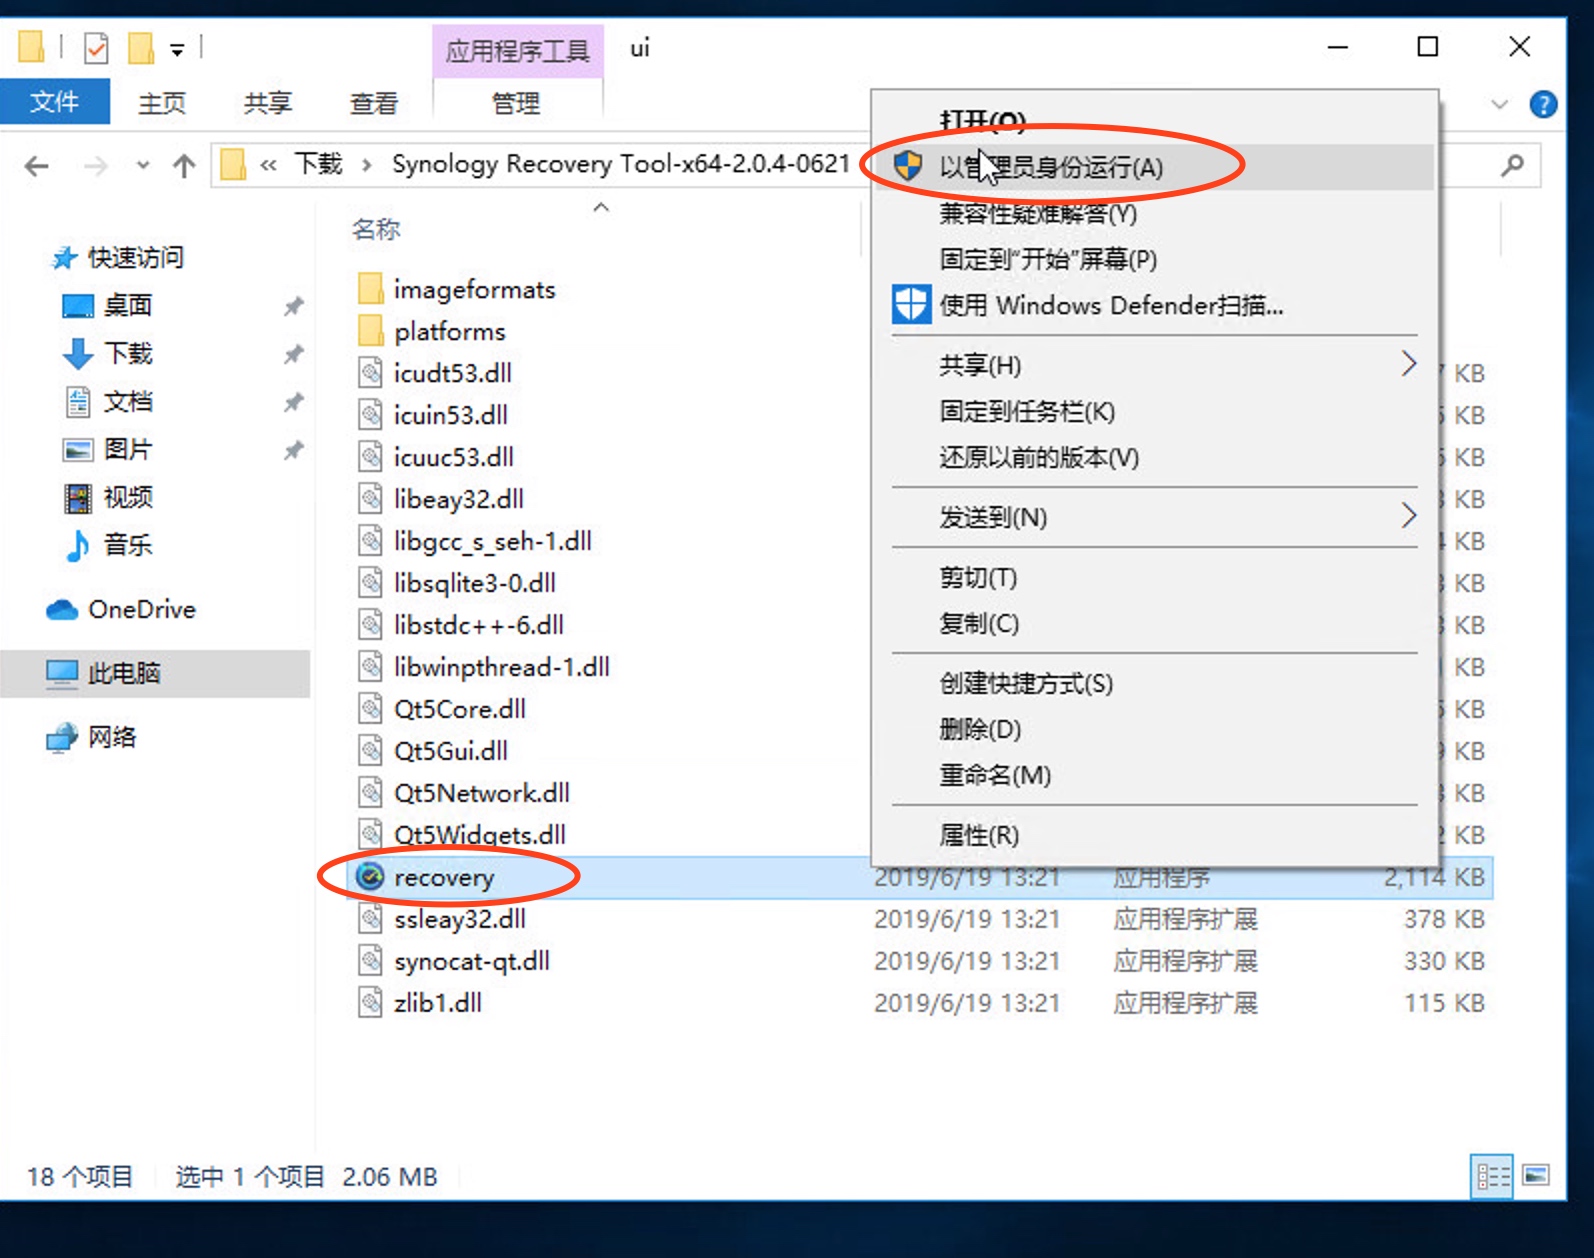Choose 重命名(M) in the context menu
1594x1258 pixels.
1154,775
